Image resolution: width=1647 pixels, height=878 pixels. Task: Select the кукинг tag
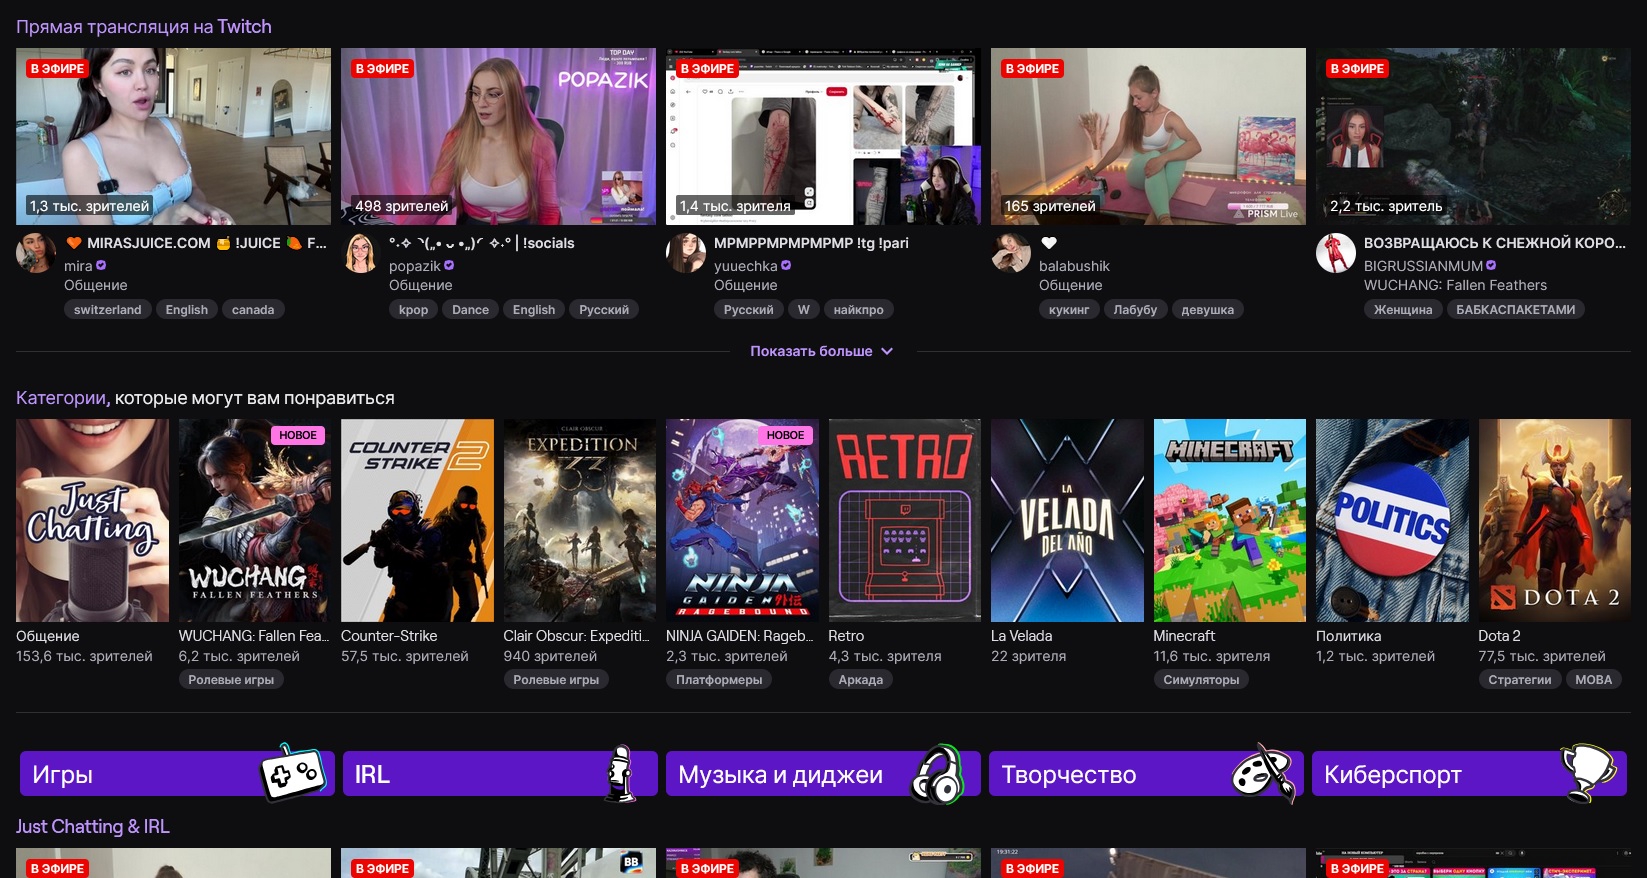click(x=1069, y=310)
